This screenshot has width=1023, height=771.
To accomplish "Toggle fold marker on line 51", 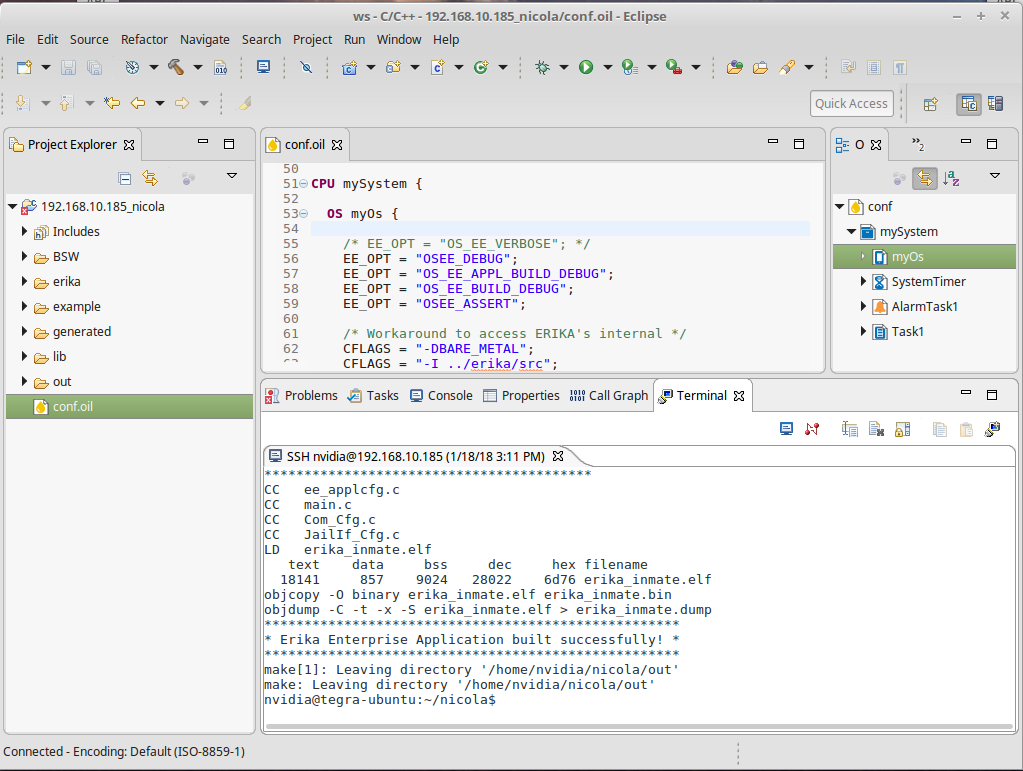I will coord(303,184).
